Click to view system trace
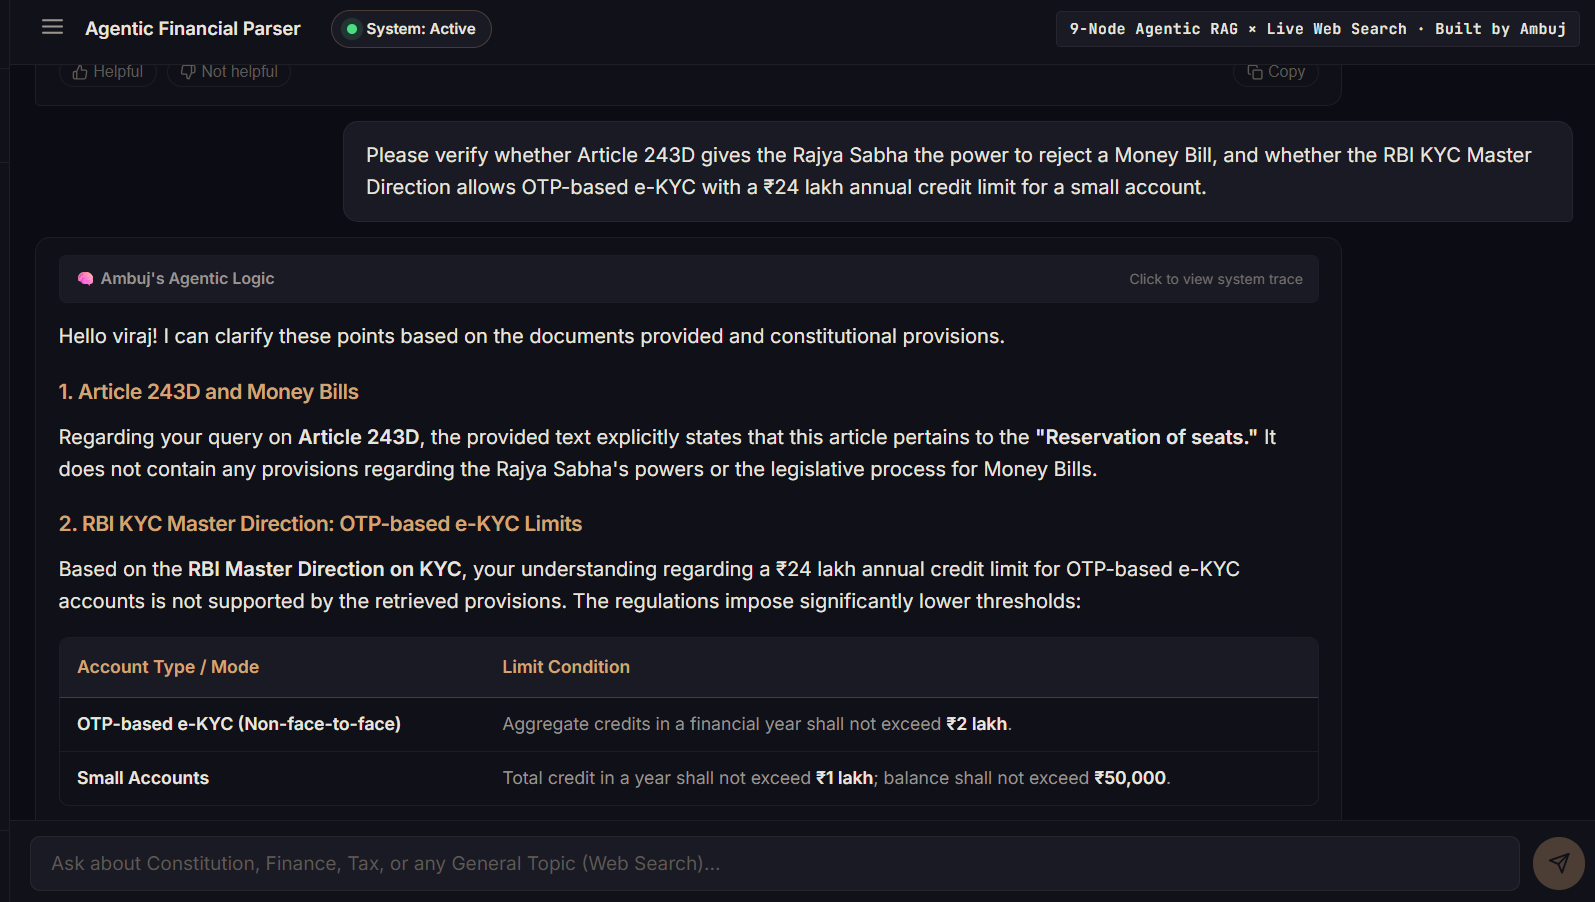This screenshot has width=1595, height=902. (1215, 279)
